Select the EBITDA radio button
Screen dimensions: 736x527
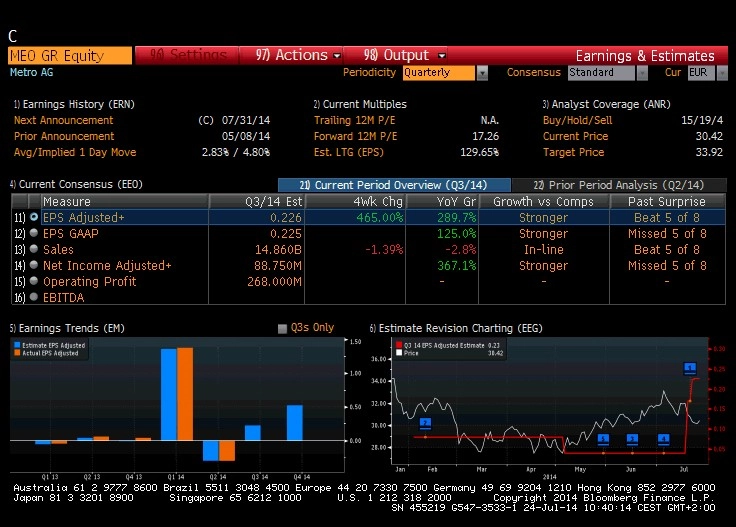34,297
